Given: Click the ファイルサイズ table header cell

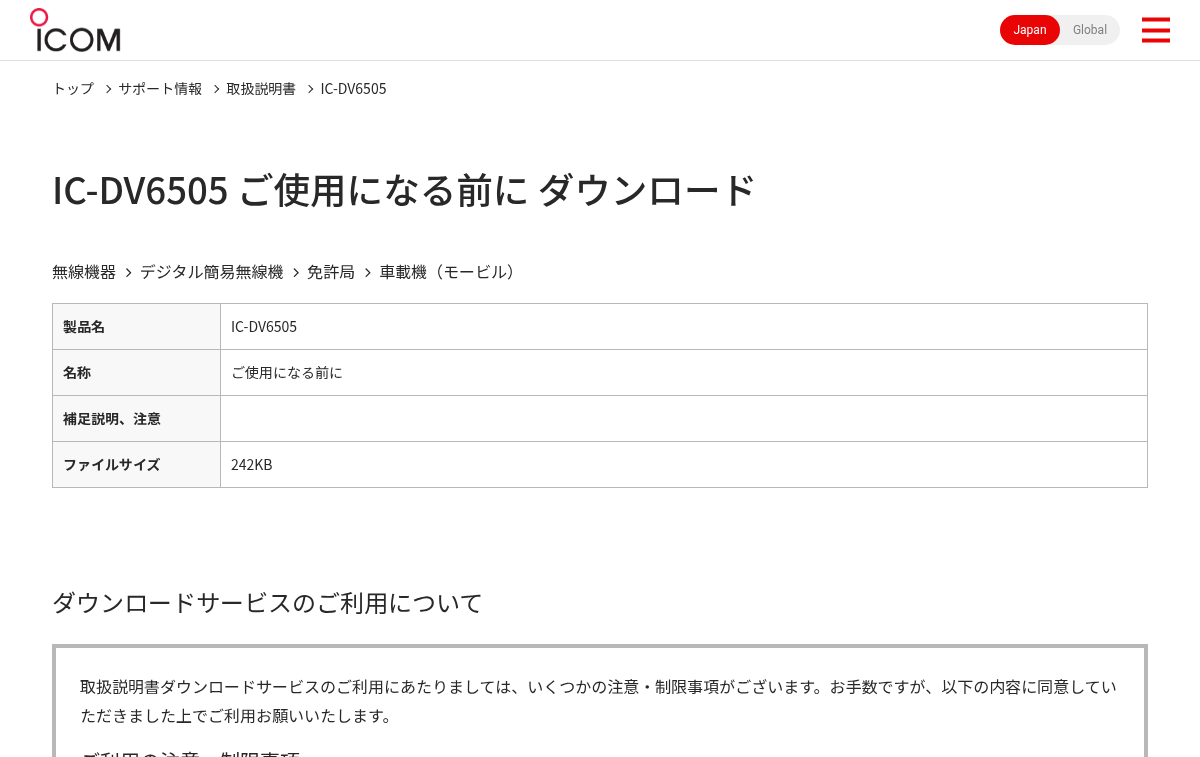Looking at the screenshot, I should click(x=136, y=465).
